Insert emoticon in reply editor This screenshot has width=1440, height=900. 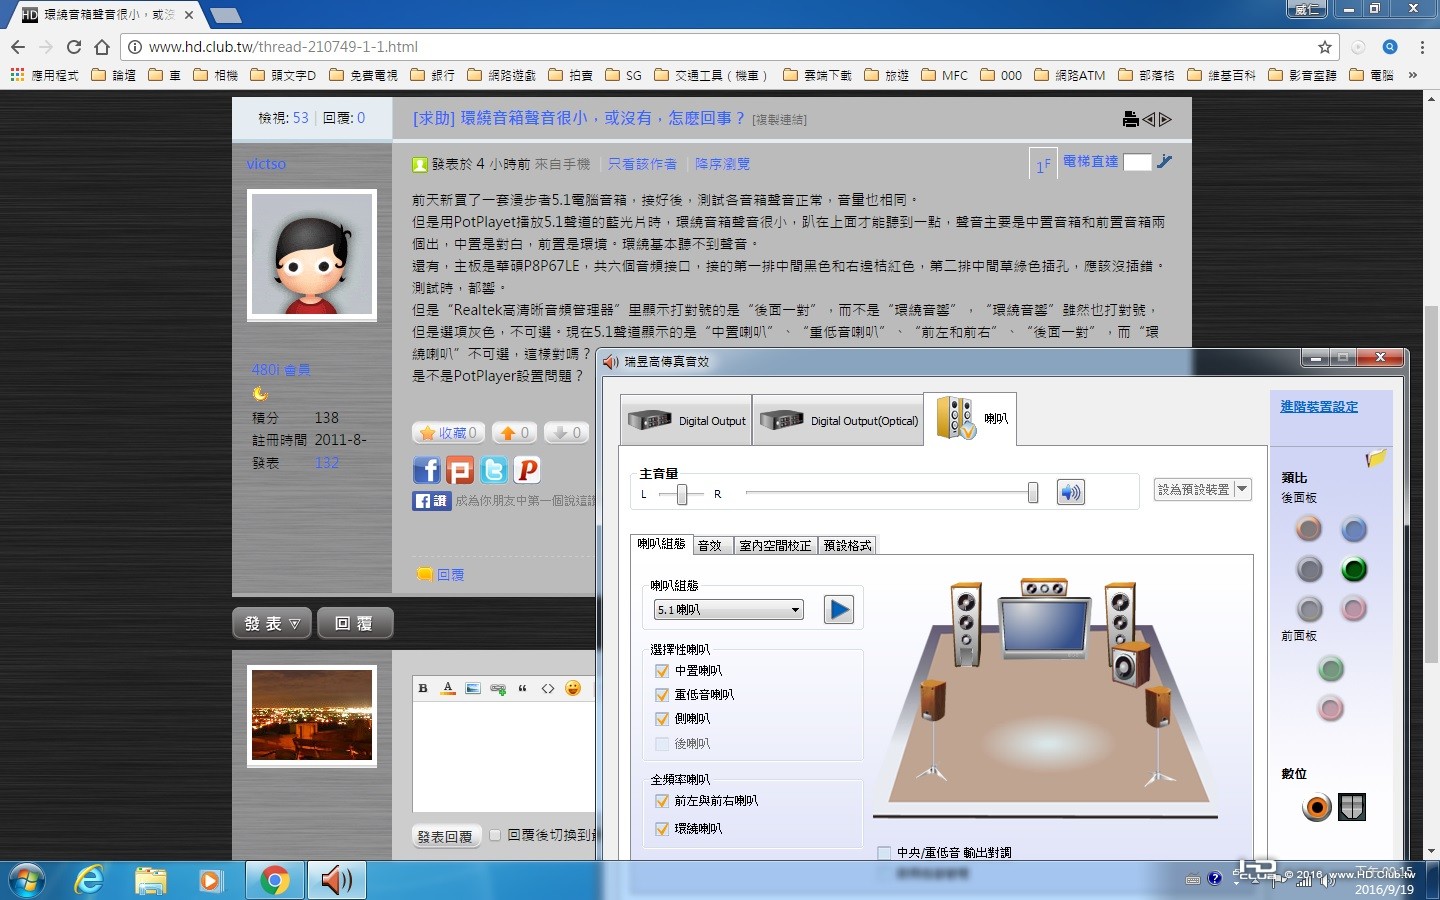(573, 688)
